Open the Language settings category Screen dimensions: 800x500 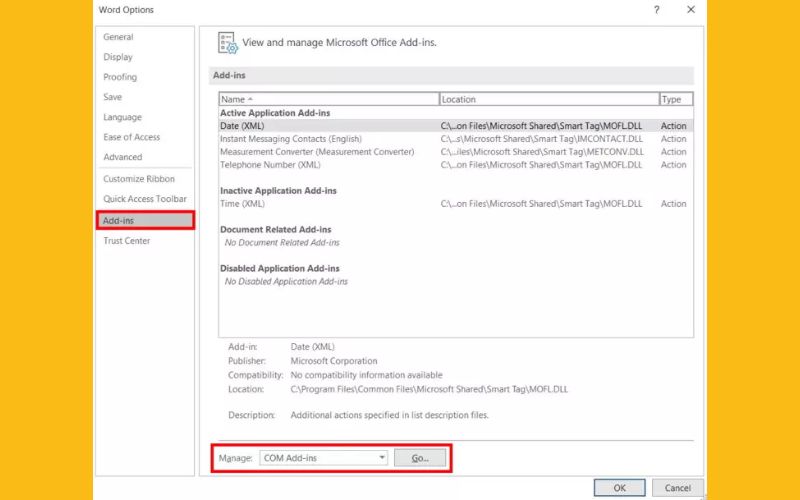coord(122,117)
